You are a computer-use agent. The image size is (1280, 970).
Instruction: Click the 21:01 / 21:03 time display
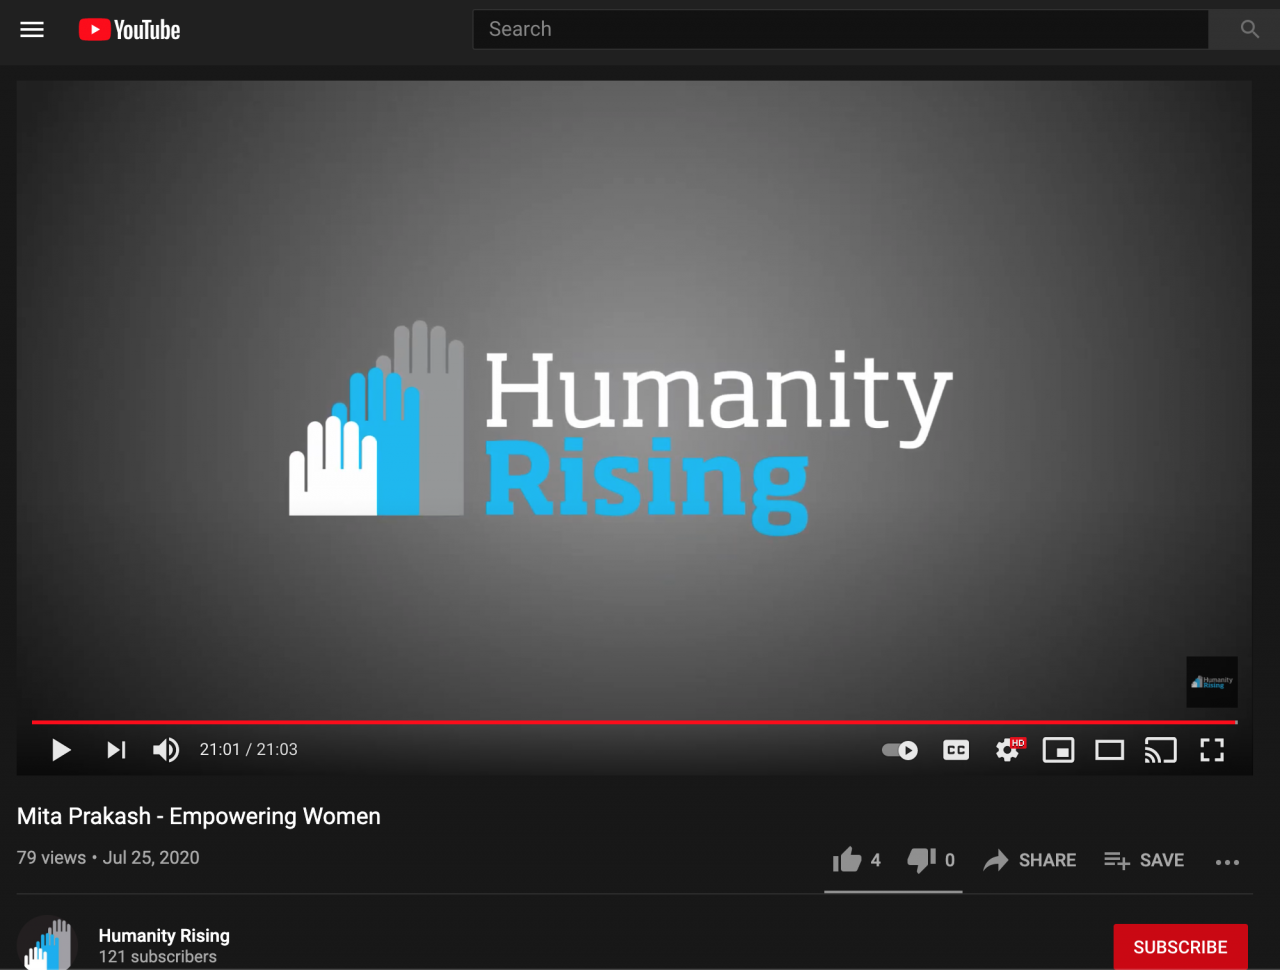(248, 750)
